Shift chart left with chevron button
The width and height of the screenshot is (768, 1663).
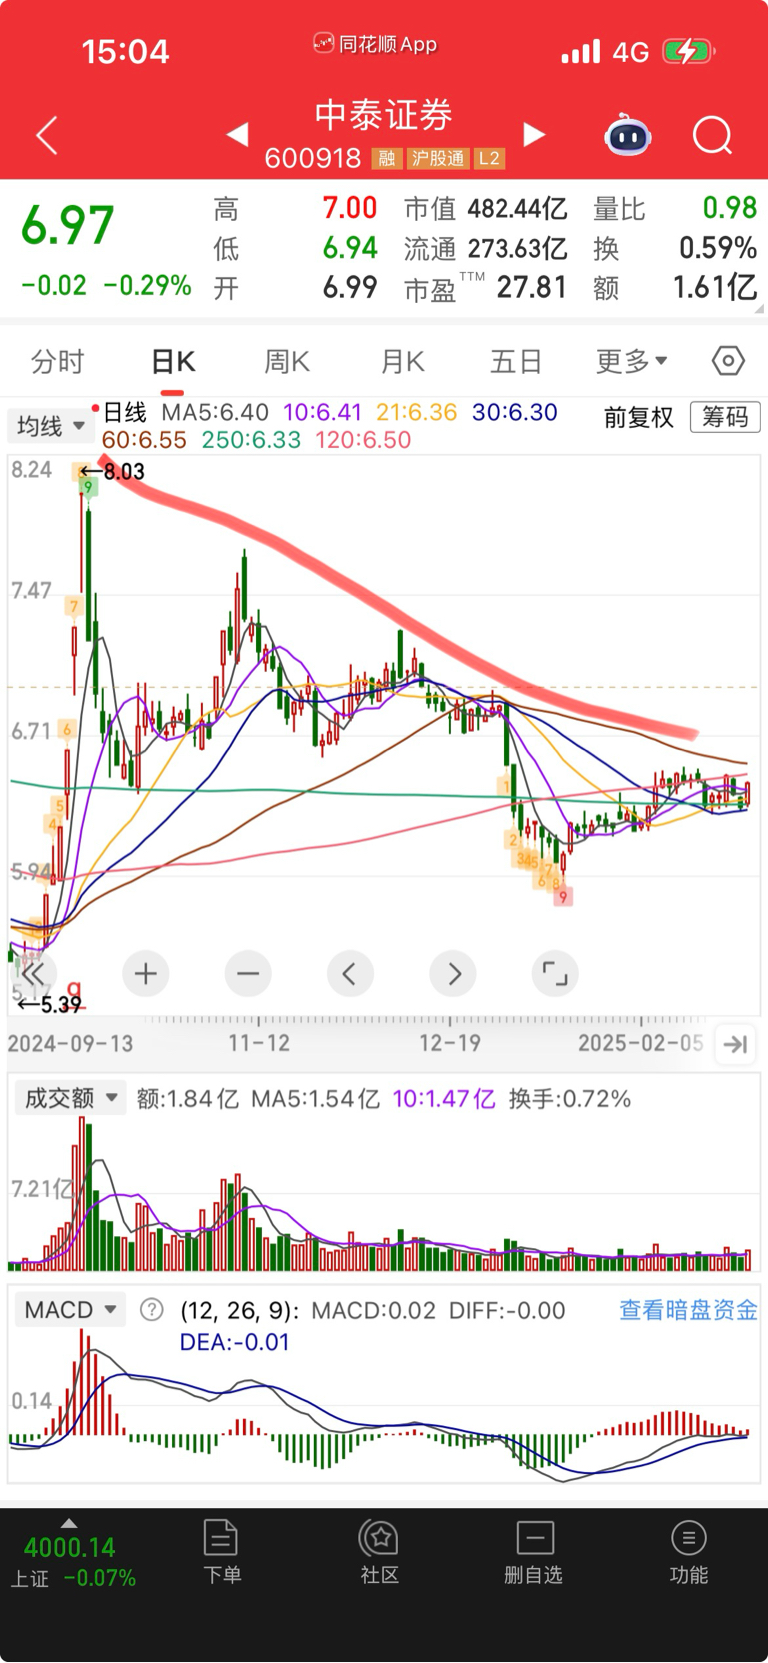point(350,973)
